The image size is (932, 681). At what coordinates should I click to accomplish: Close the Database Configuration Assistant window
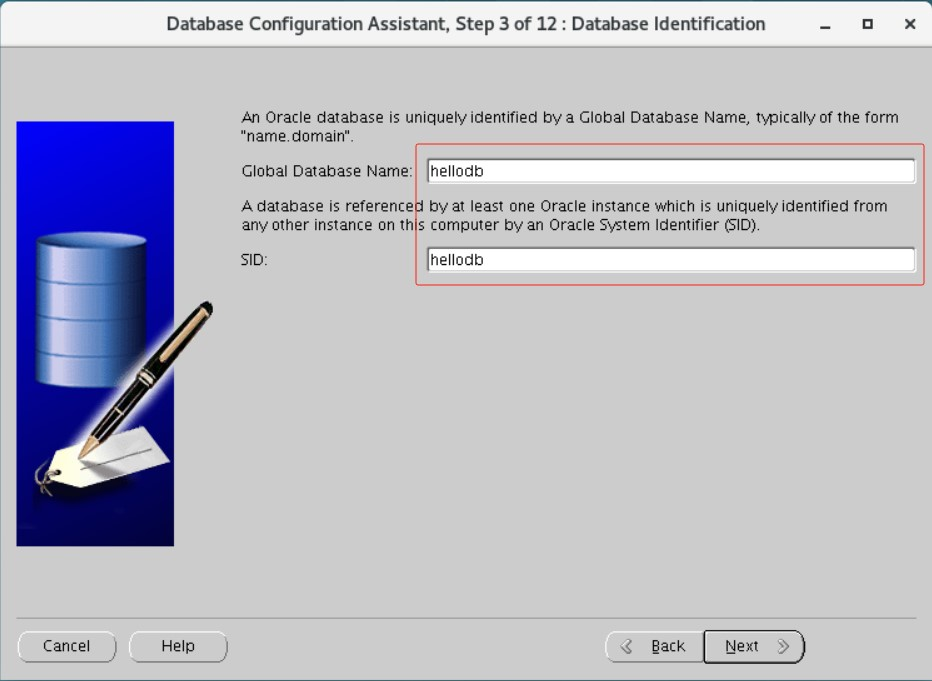click(910, 24)
